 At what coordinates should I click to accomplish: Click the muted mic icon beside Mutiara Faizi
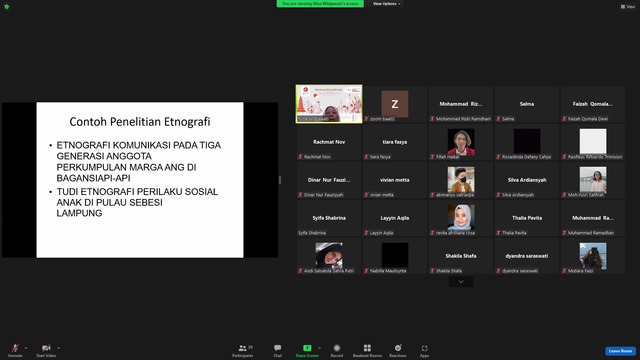pos(564,271)
